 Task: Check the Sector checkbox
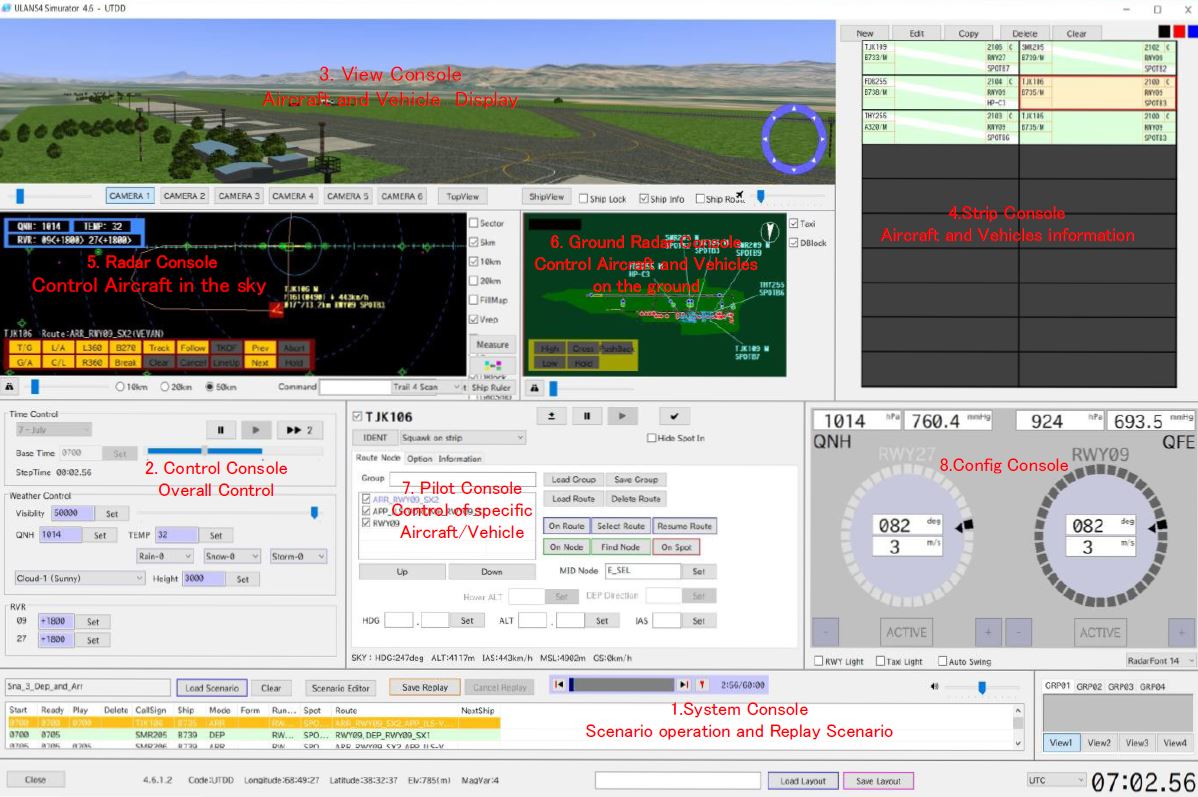coord(474,223)
